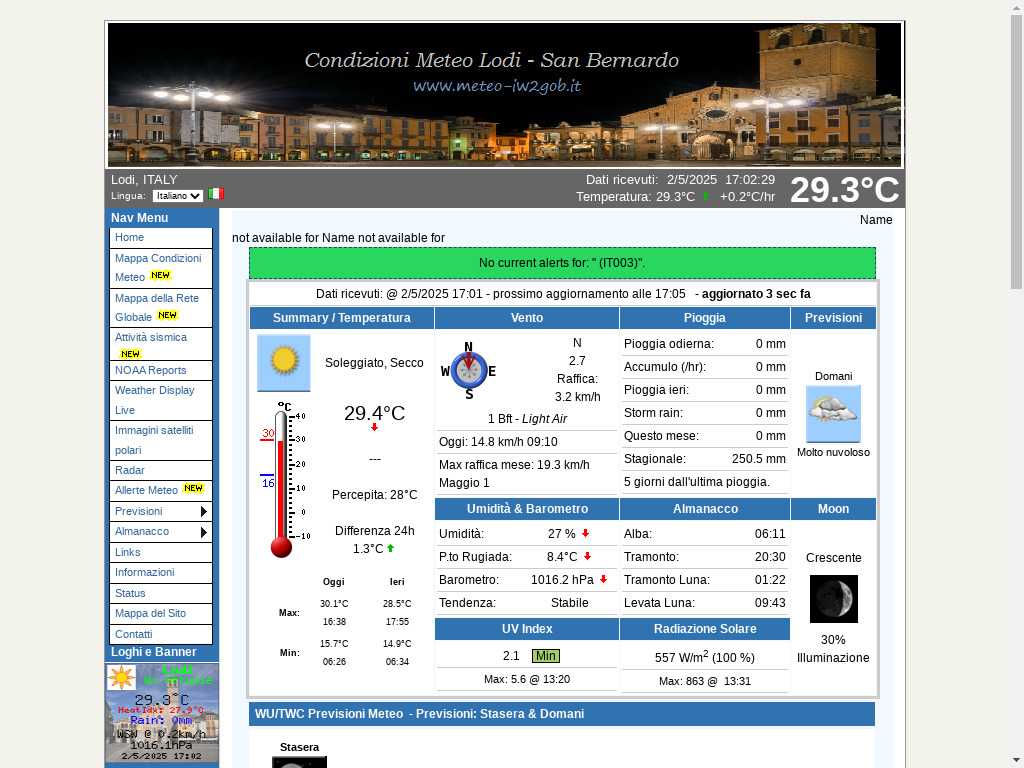The width and height of the screenshot is (1024, 768).
Task: Select NOAA Reports in the Nav Menu
Action: (x=161, y=370)
